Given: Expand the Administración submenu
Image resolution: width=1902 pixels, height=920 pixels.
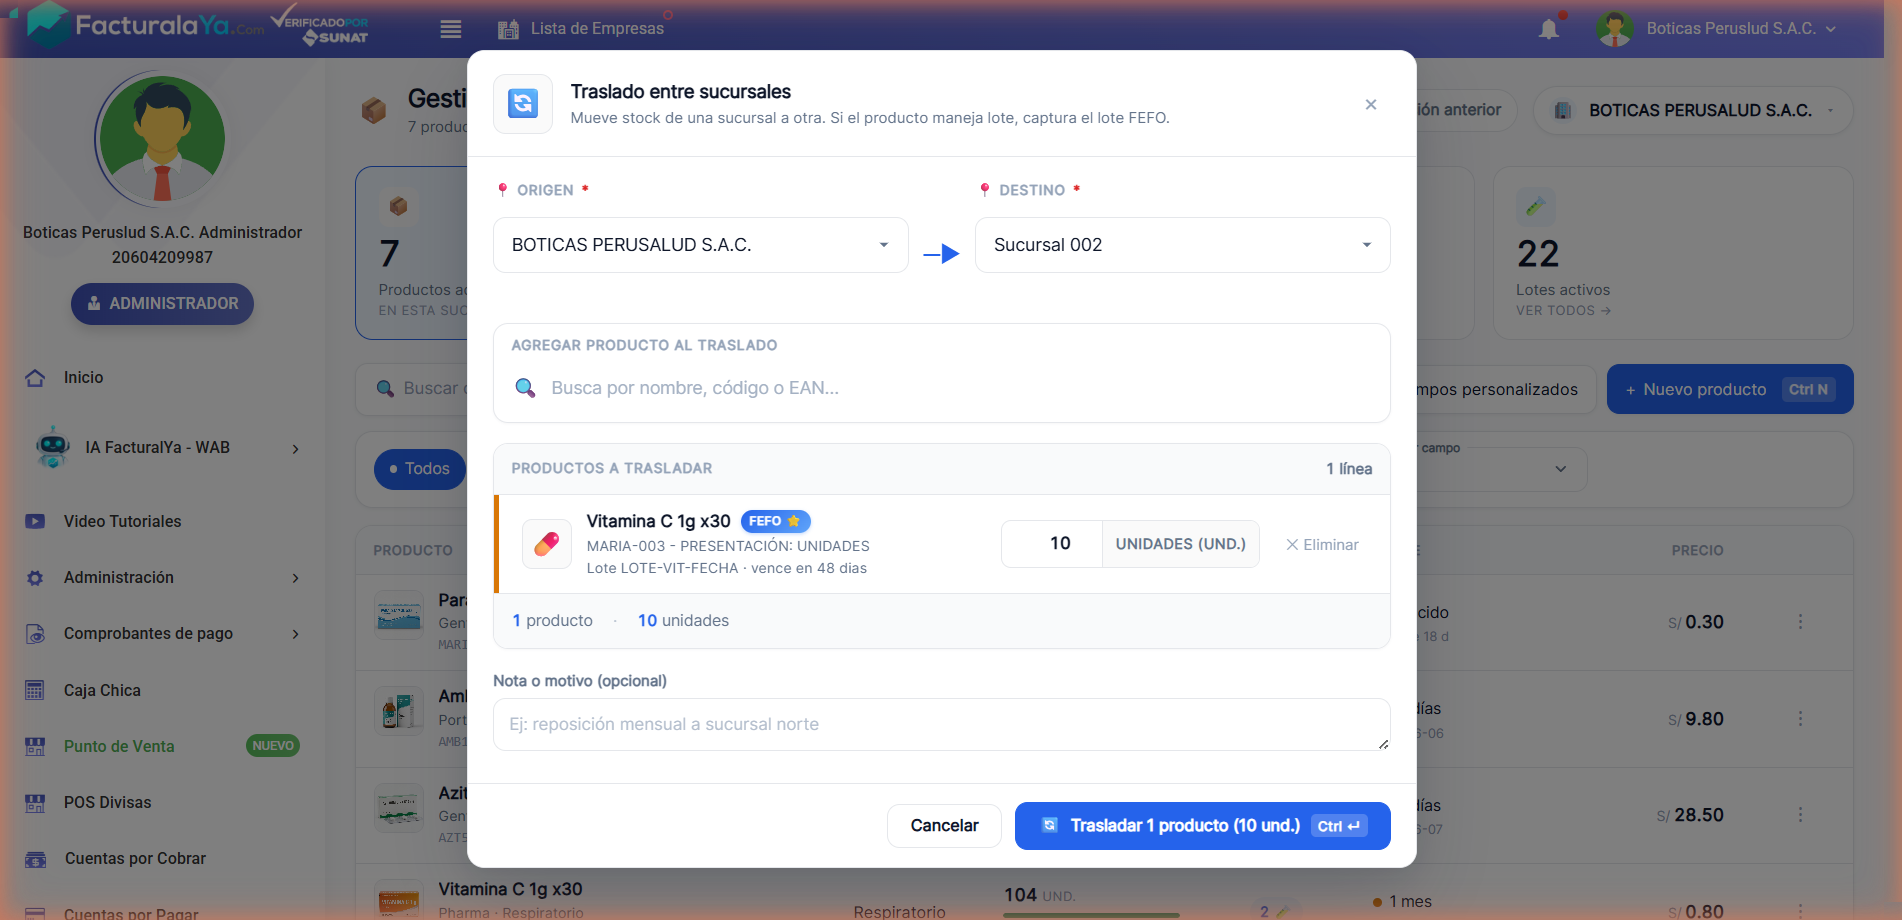Looking at the screenshot, I should pos(295,578).
